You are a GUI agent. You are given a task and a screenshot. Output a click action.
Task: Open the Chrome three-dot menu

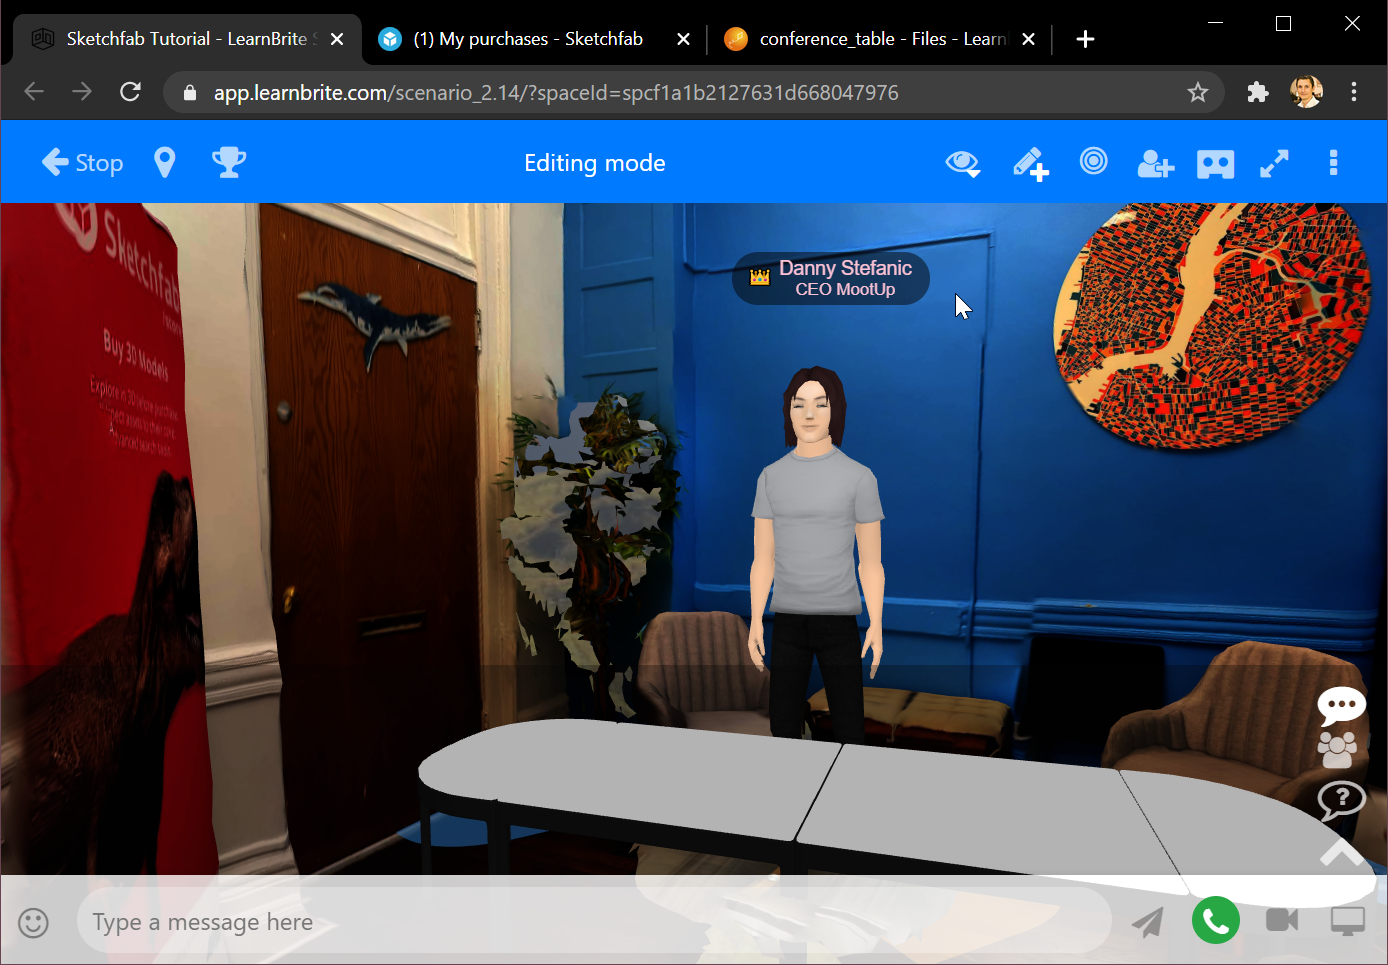coord(1354,92)
